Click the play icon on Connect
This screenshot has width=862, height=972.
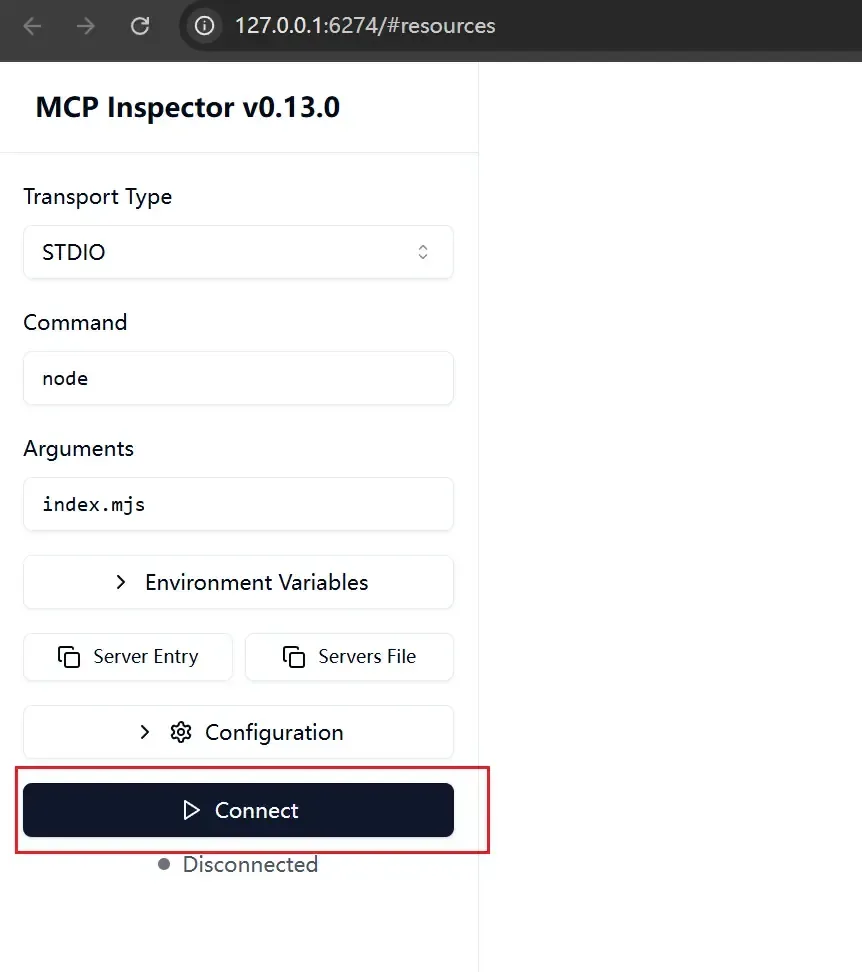[192, 810]
